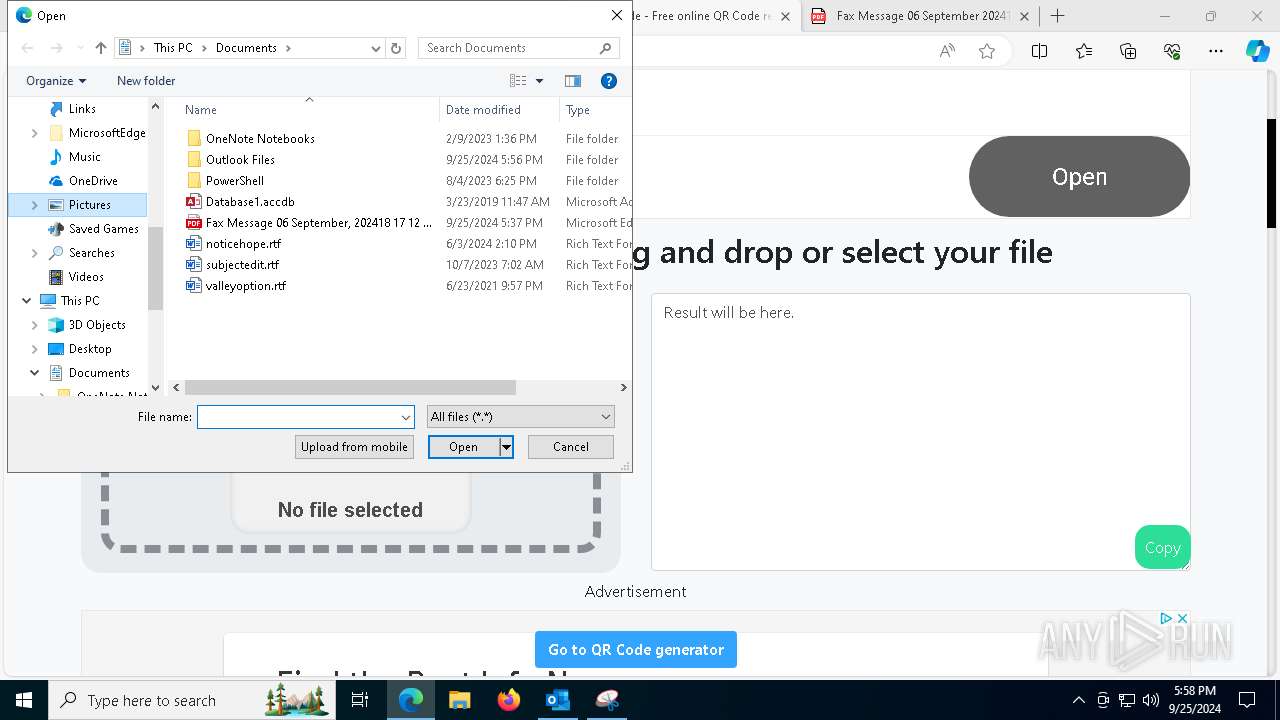Collapse the This PC tree node
Image resolution: width=1280 pixels, height=720 pixels.
27,301
